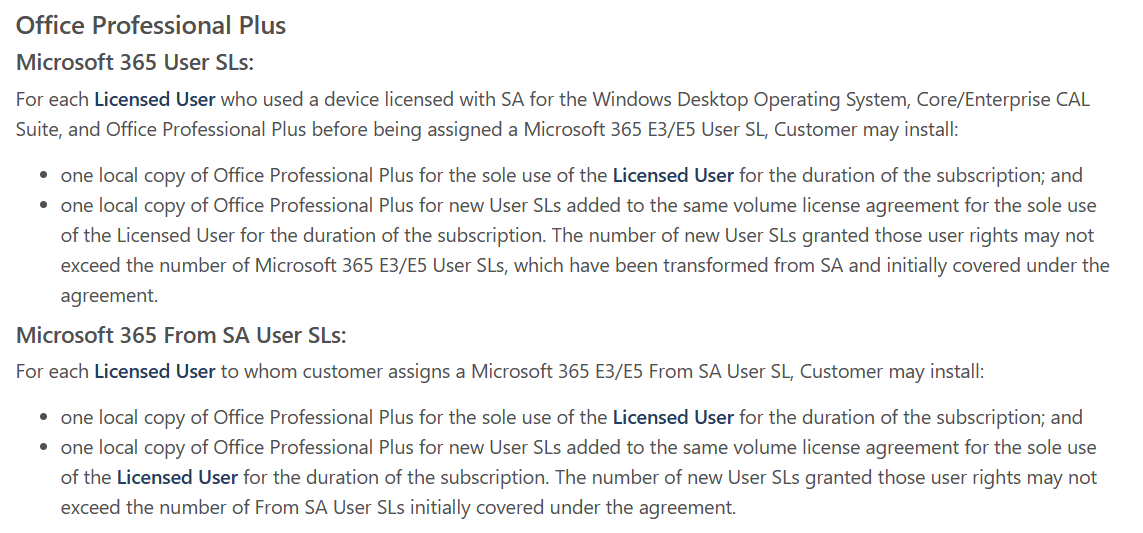
Task: Click the first bullet dot under Microsoft 365 User SLs
Action: pos(44,176)
